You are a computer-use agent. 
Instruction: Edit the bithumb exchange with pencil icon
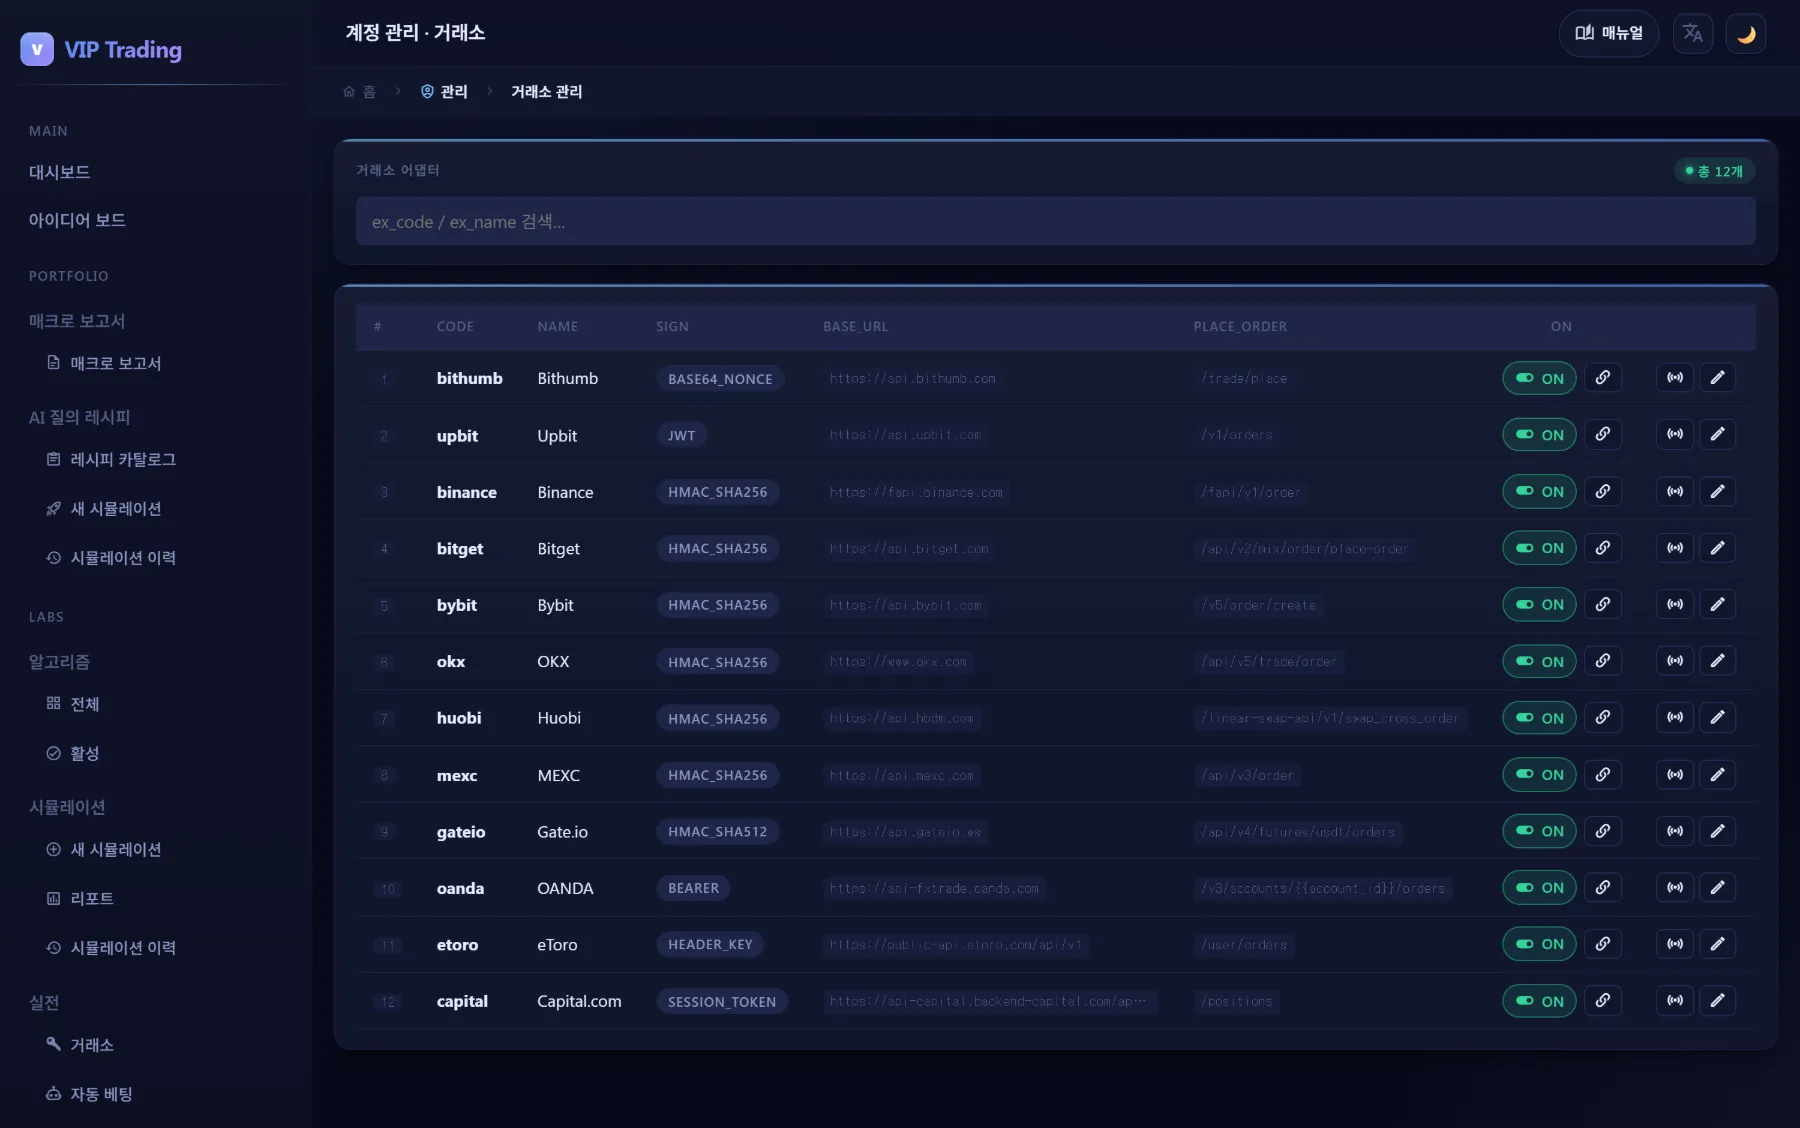pos(1717,378)
